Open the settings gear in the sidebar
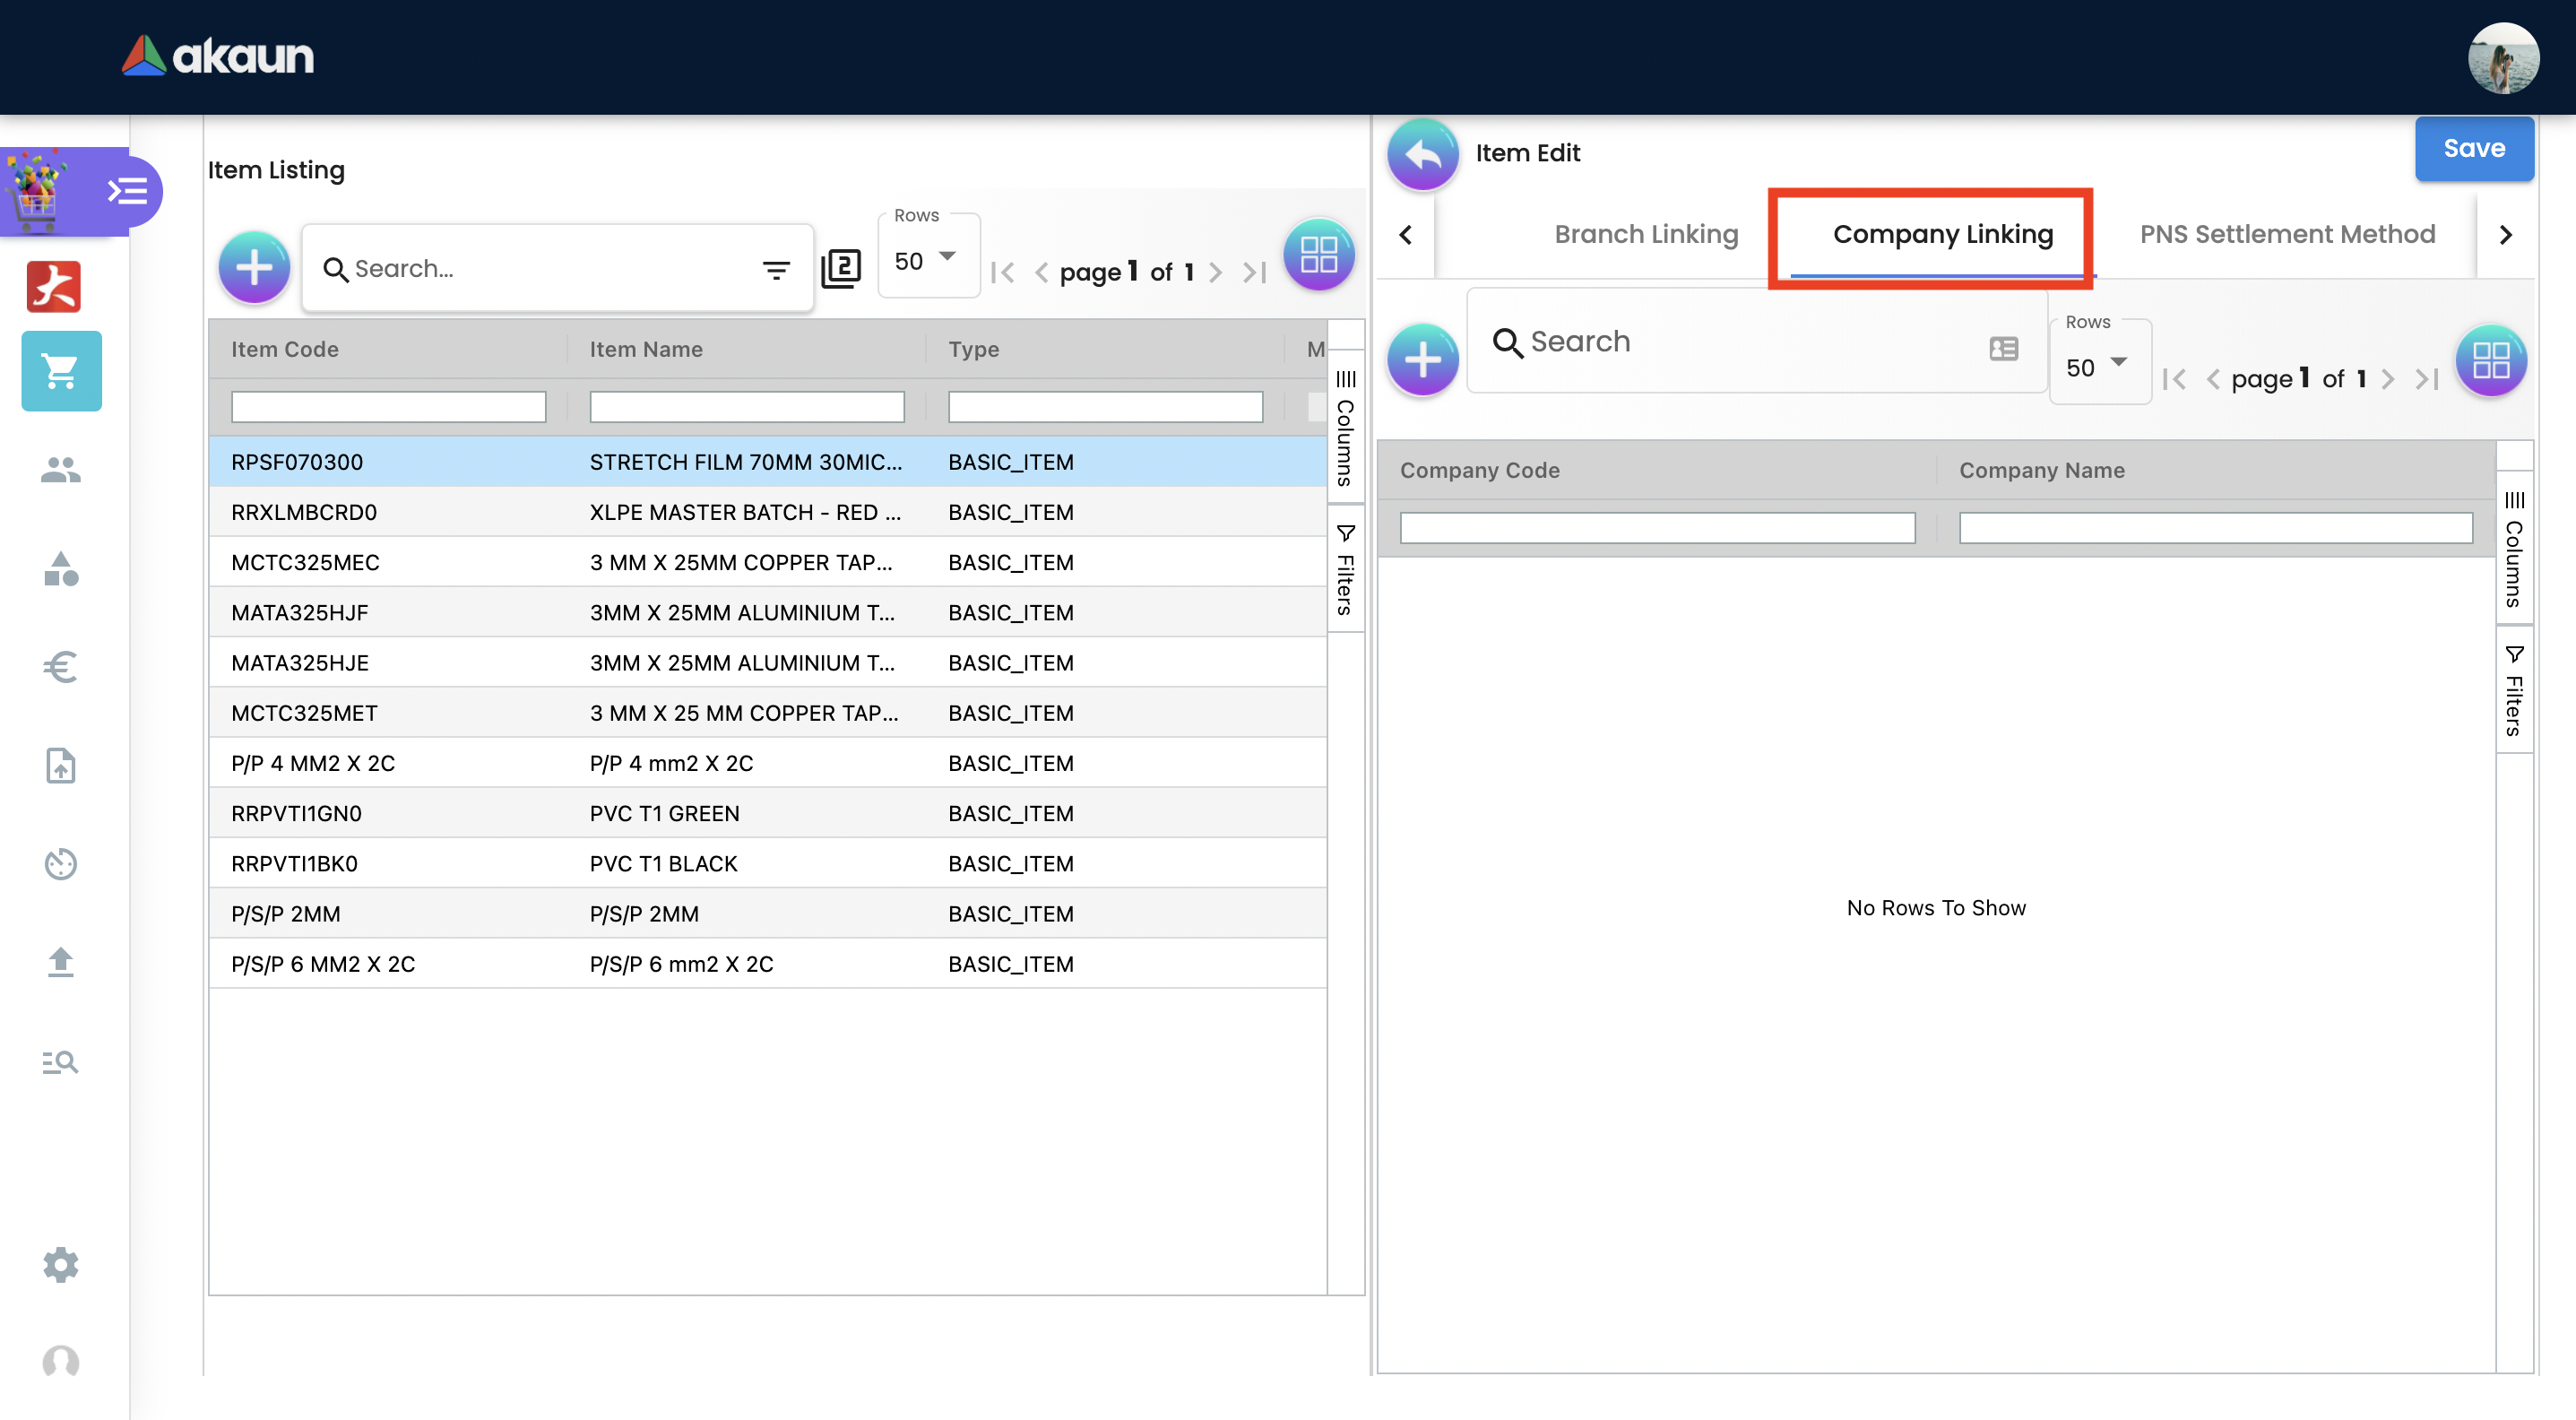Screen dimensions: 2576x1420 (61, 1264)
